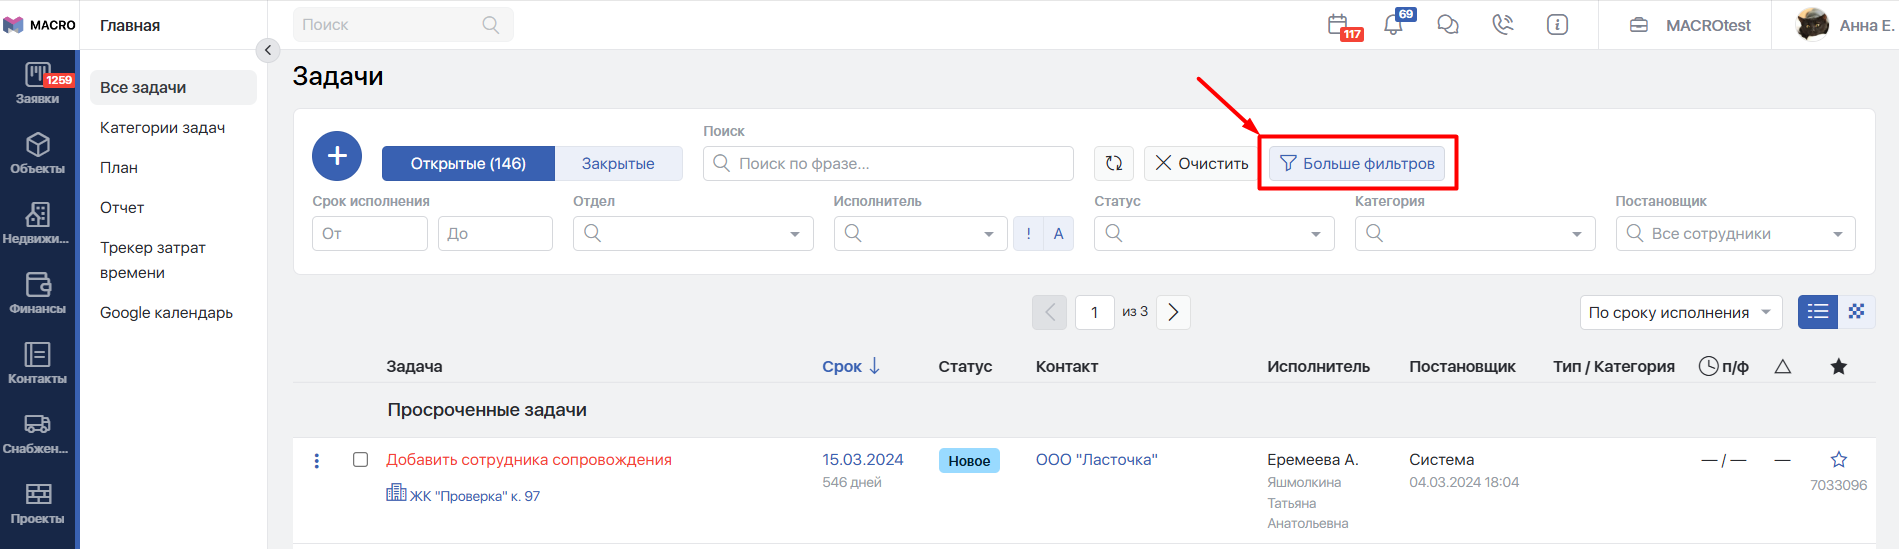Click the refresh filters icon
The width and height of the screenshot is (1899, 549).
click(x=1114, y=163)
